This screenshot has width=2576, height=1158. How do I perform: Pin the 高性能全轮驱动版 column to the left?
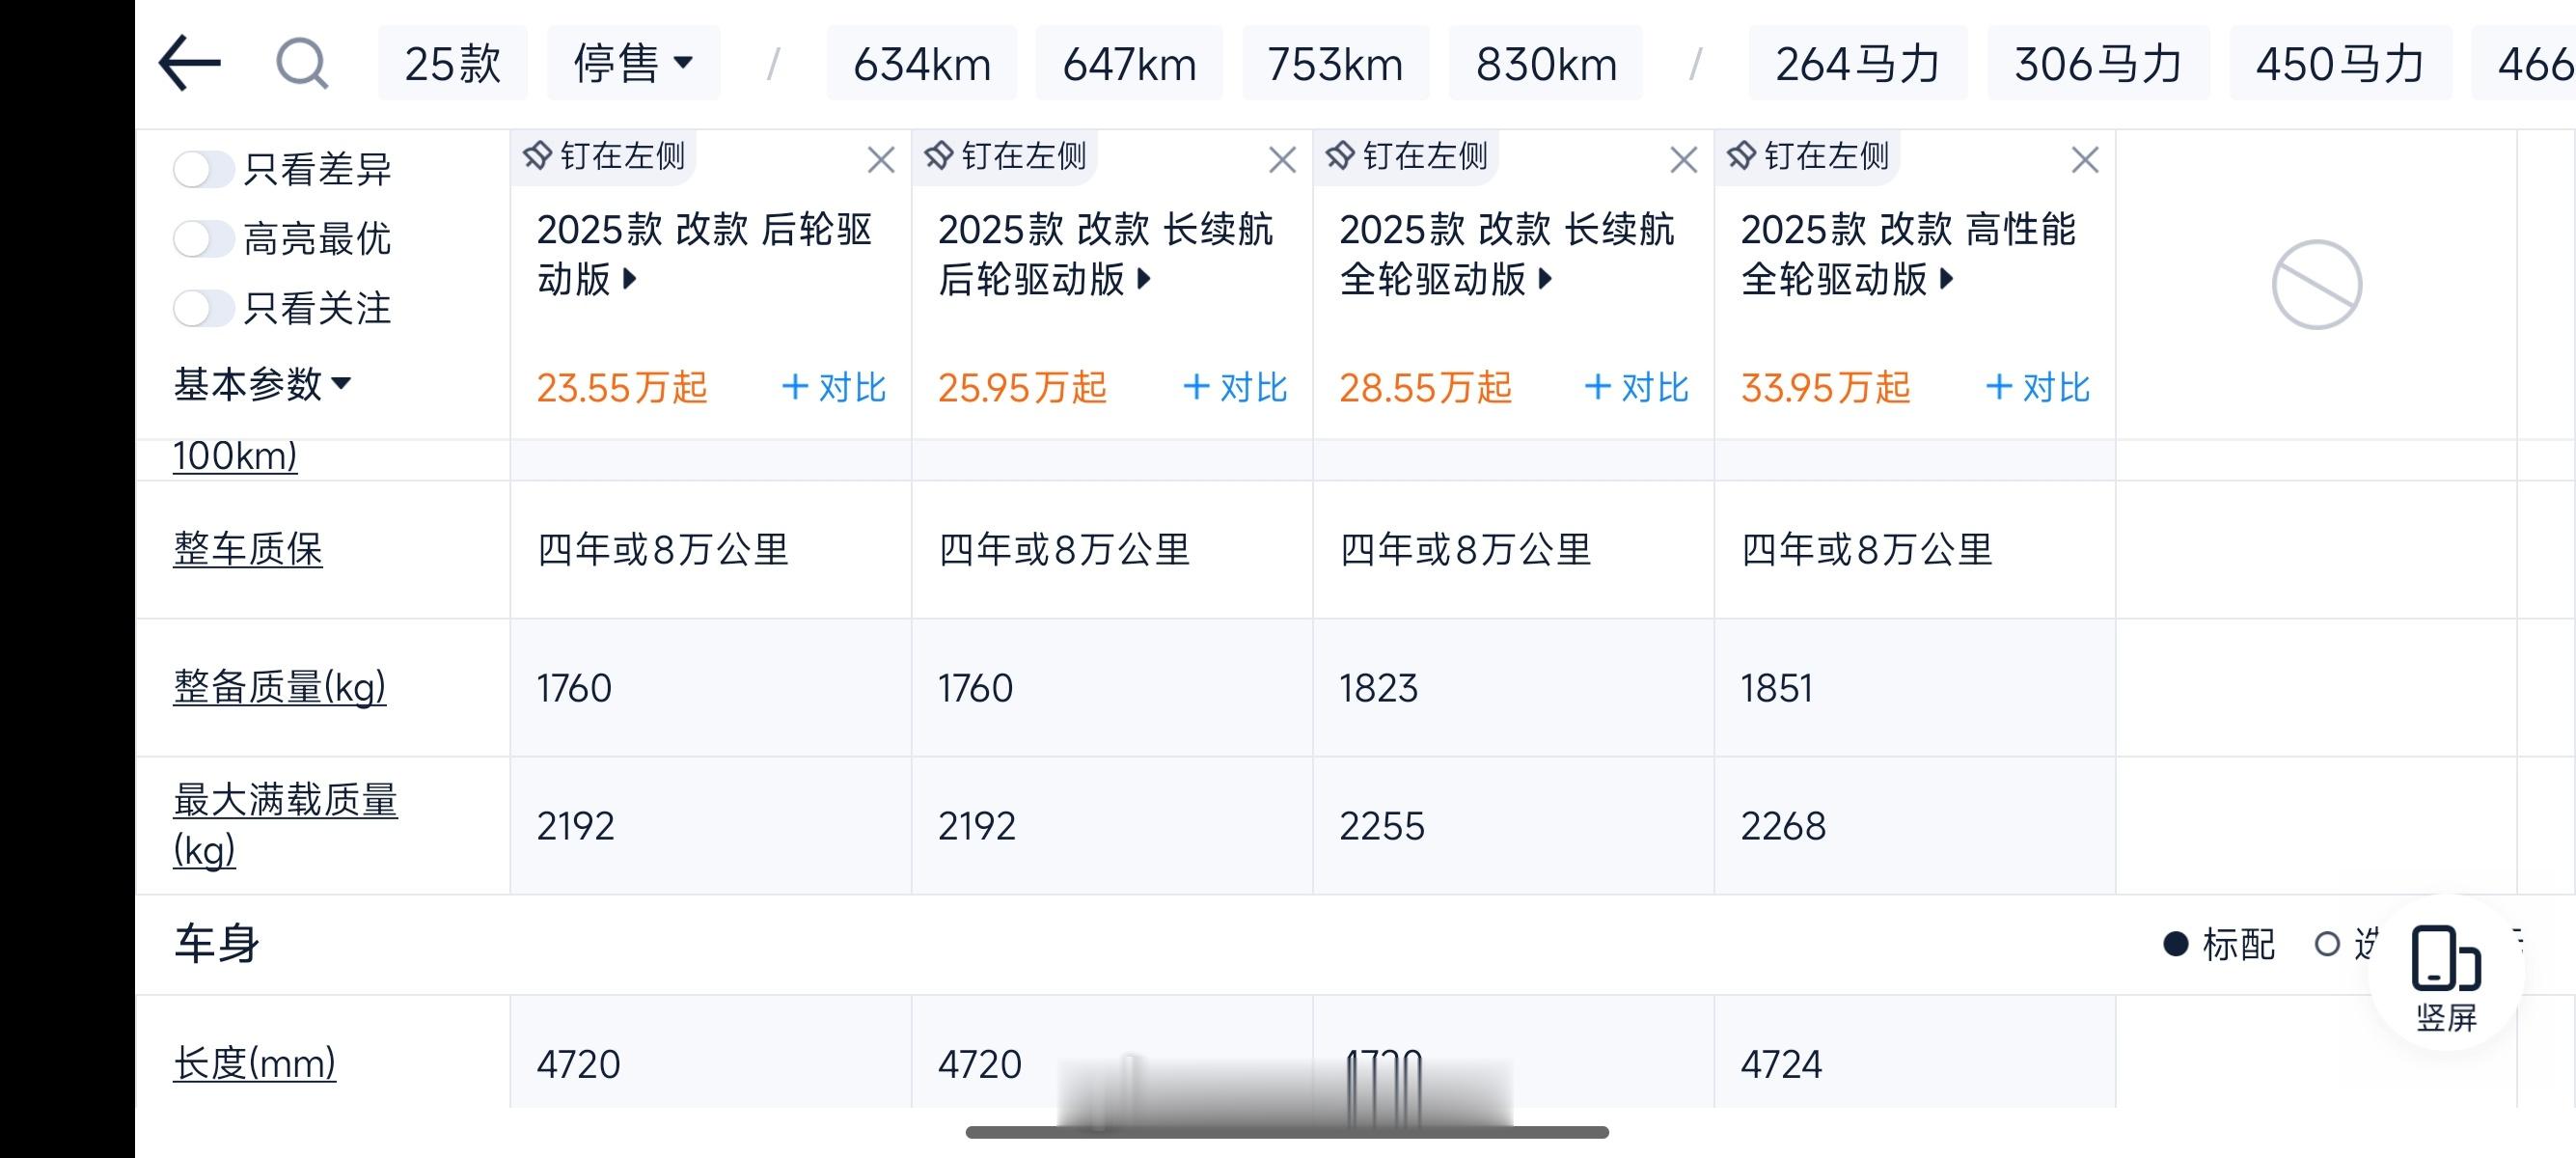pyautogui.click(x=1807, y=156)
